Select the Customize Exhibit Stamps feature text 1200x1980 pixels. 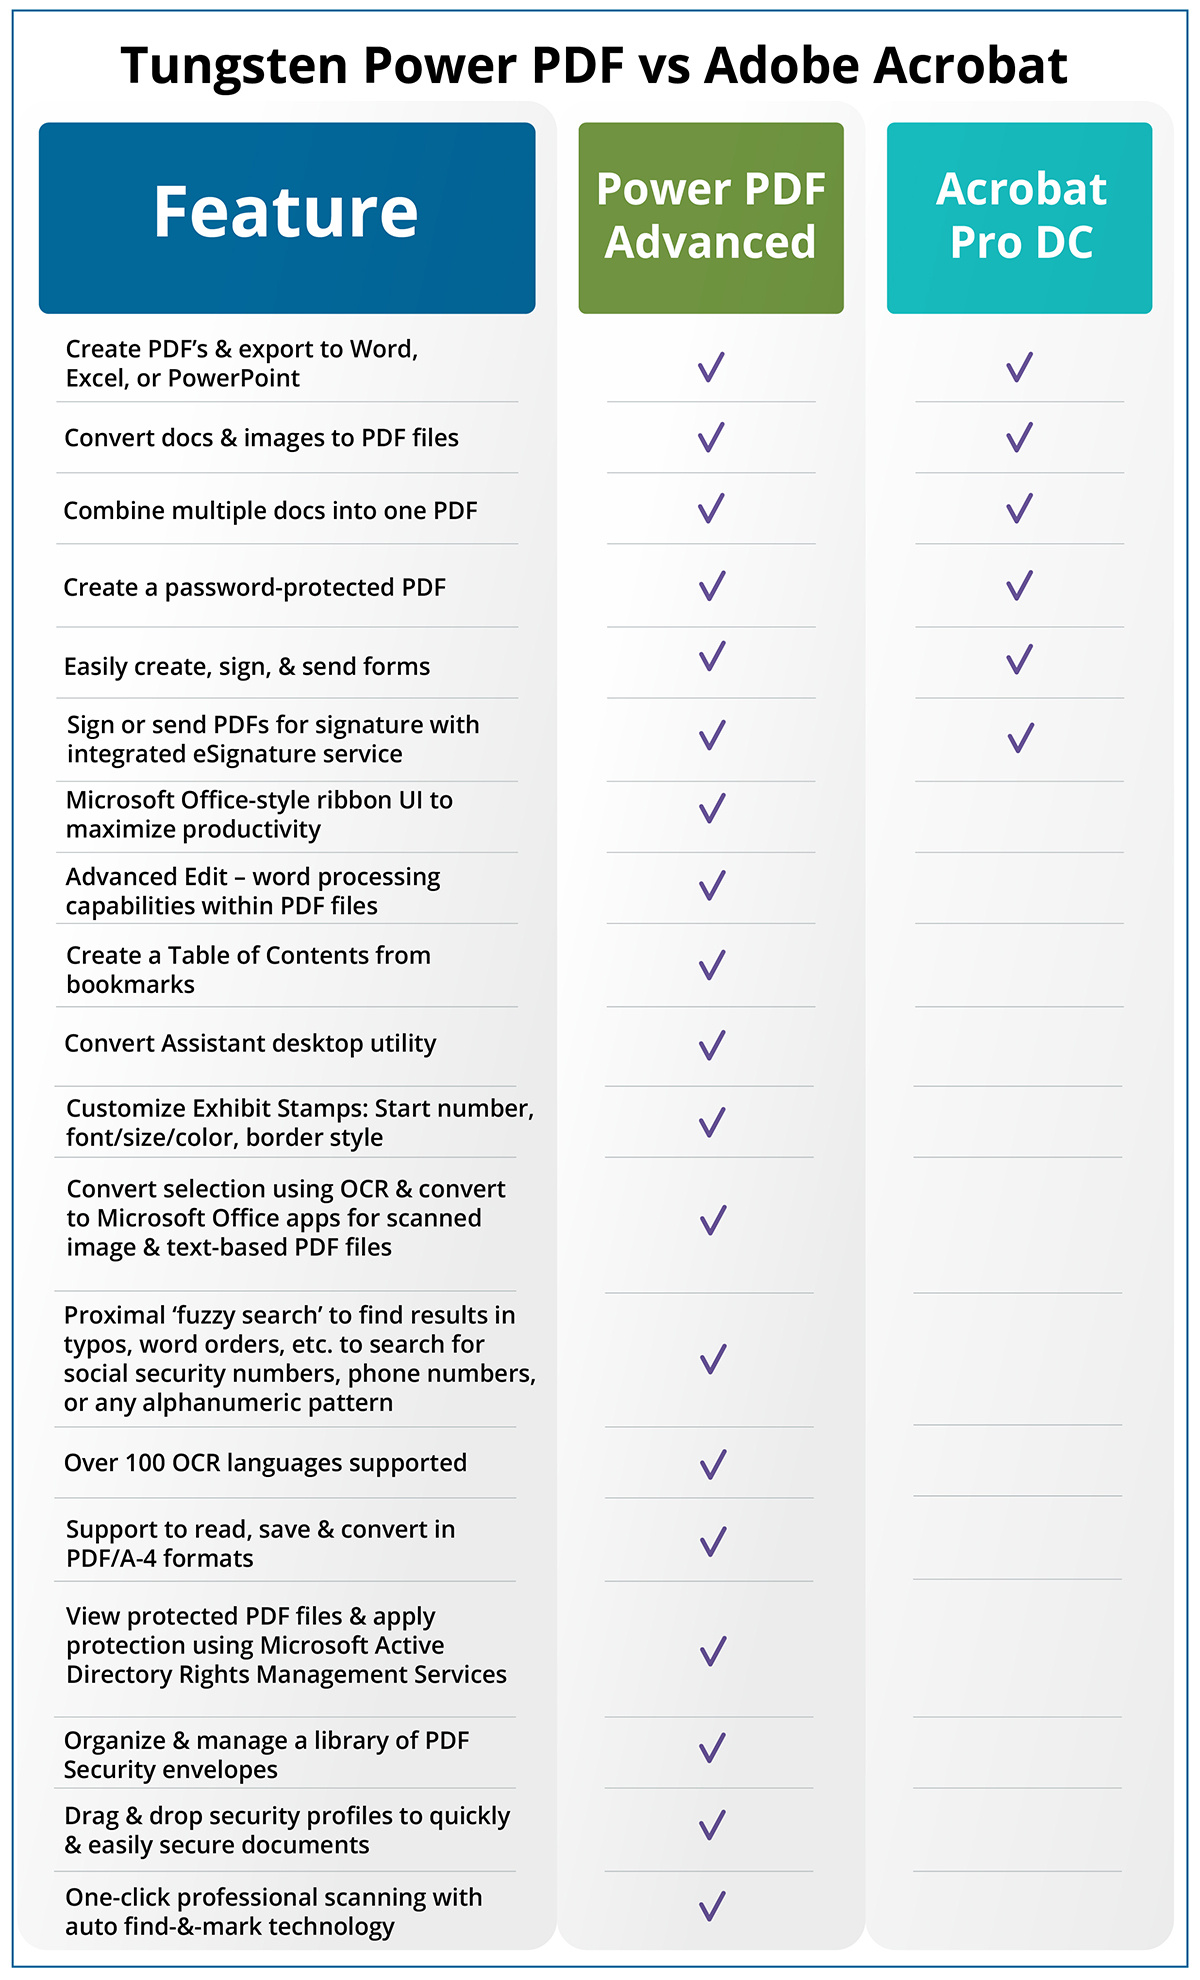[x=300, y=1123]
